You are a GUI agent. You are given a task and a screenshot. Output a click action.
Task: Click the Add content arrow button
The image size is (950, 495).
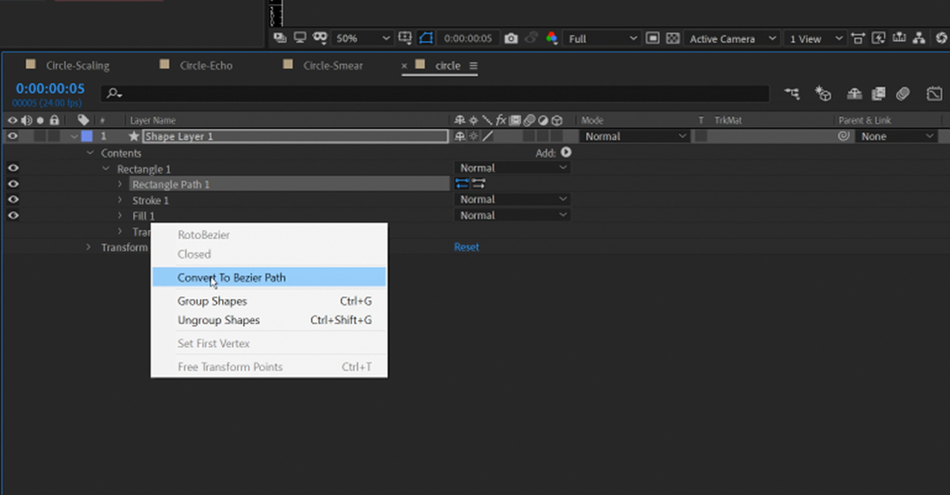[566, 153]
